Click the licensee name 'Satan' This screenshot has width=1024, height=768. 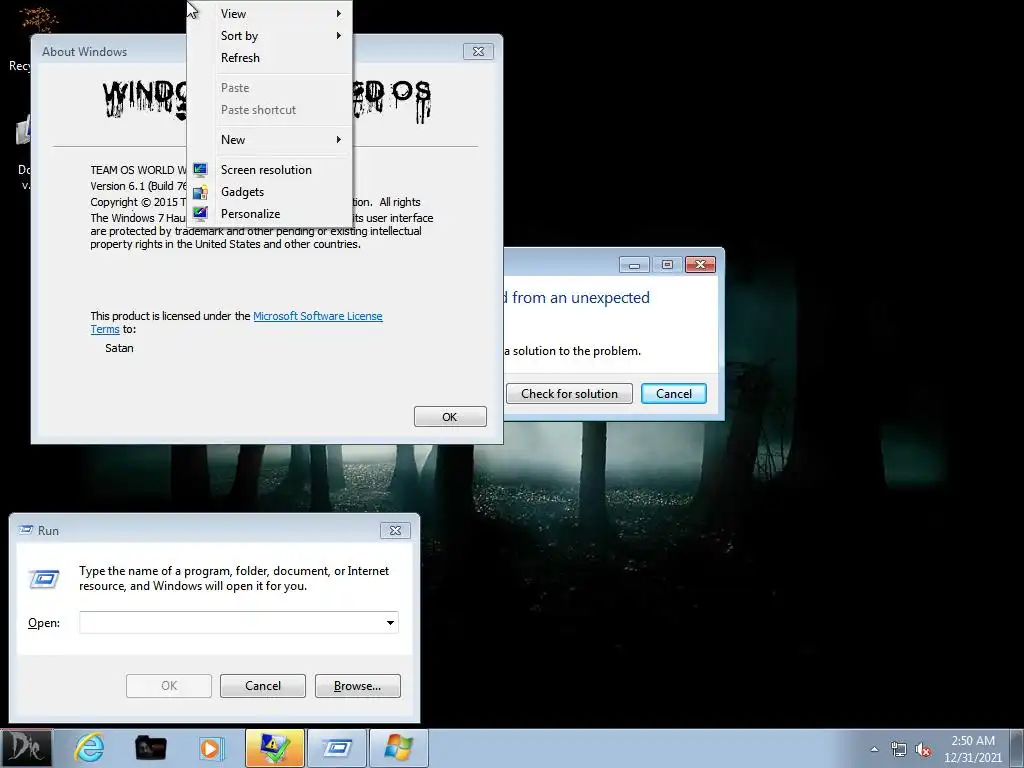pyautogui.click(x=119, y=348)
